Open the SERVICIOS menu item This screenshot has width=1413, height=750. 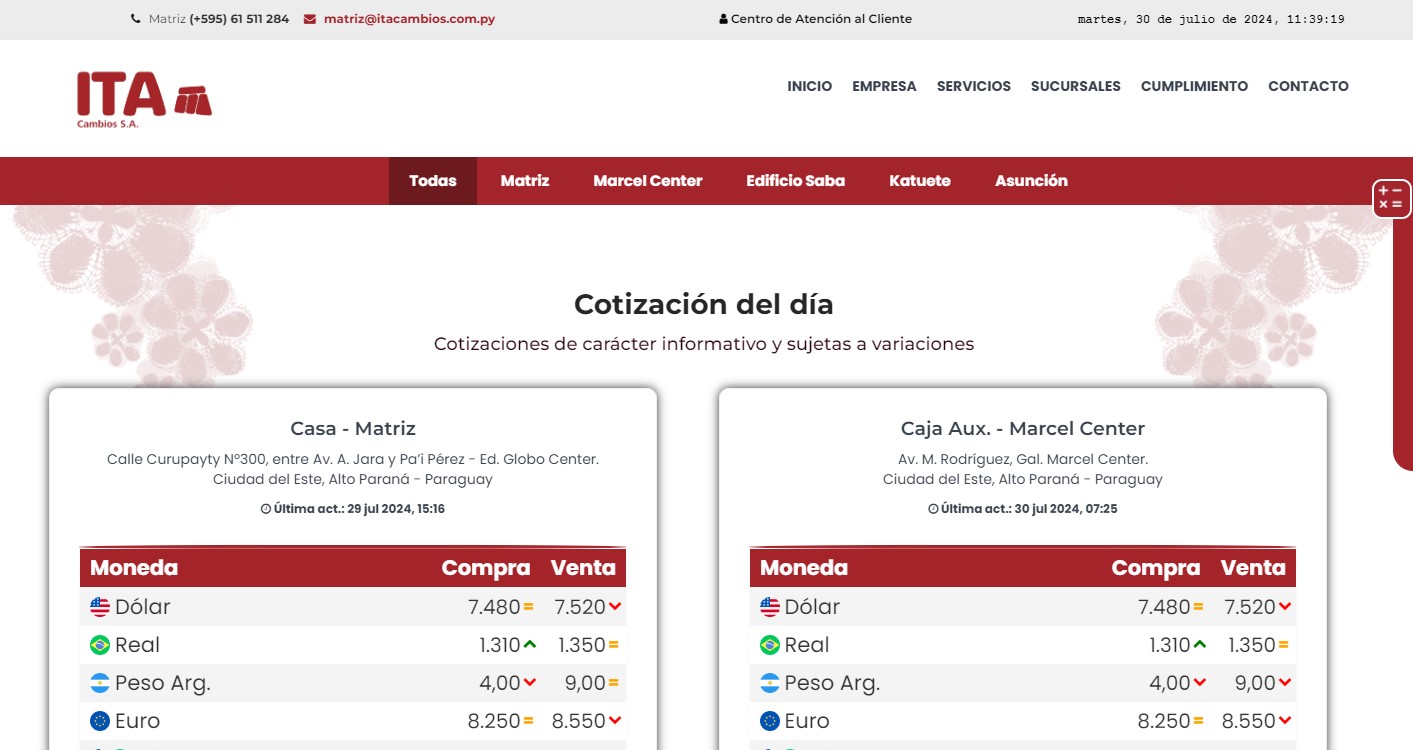coord(974,86)
